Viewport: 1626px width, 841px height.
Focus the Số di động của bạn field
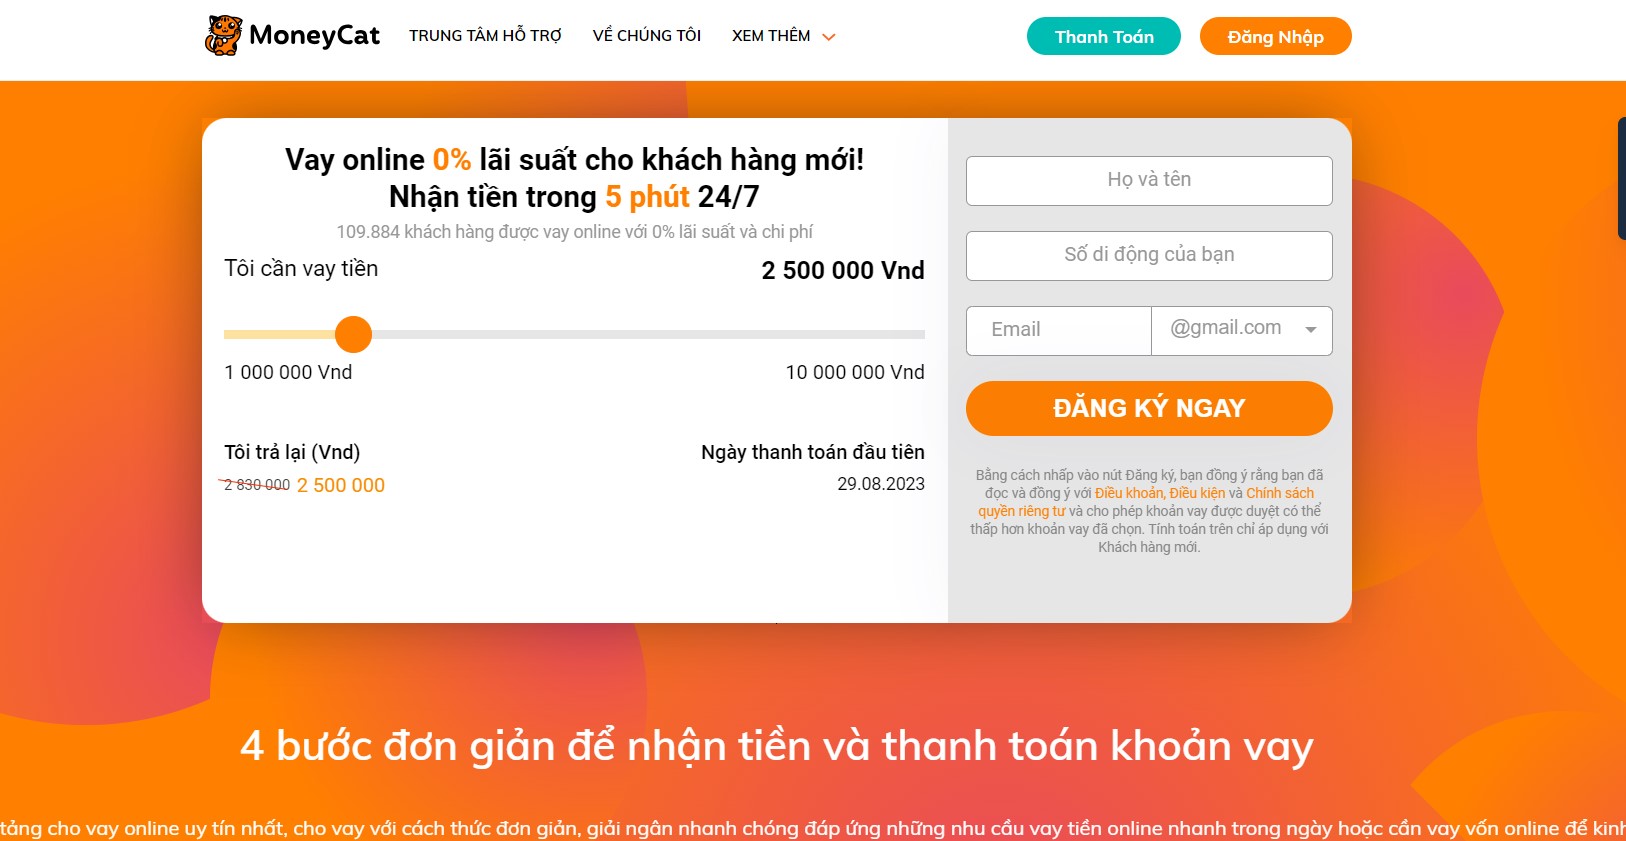pyautogui.click(x=1149, y=256)
